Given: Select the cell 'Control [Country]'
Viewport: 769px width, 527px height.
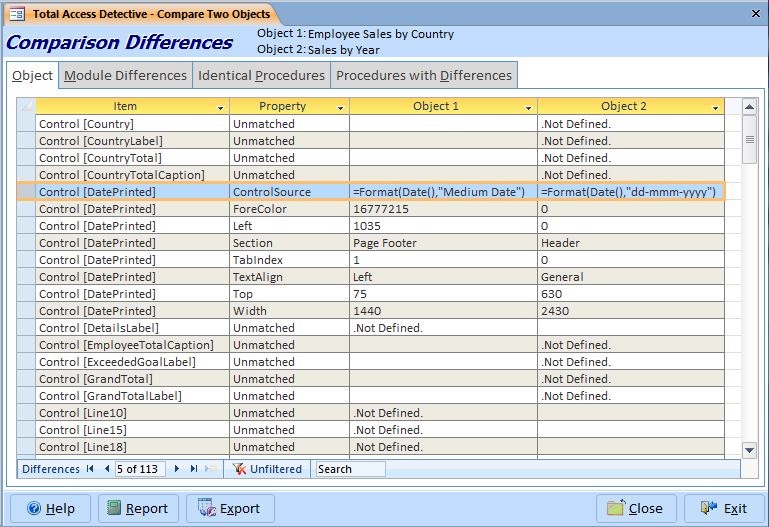Looking at the screenshot, I should 132,124.
